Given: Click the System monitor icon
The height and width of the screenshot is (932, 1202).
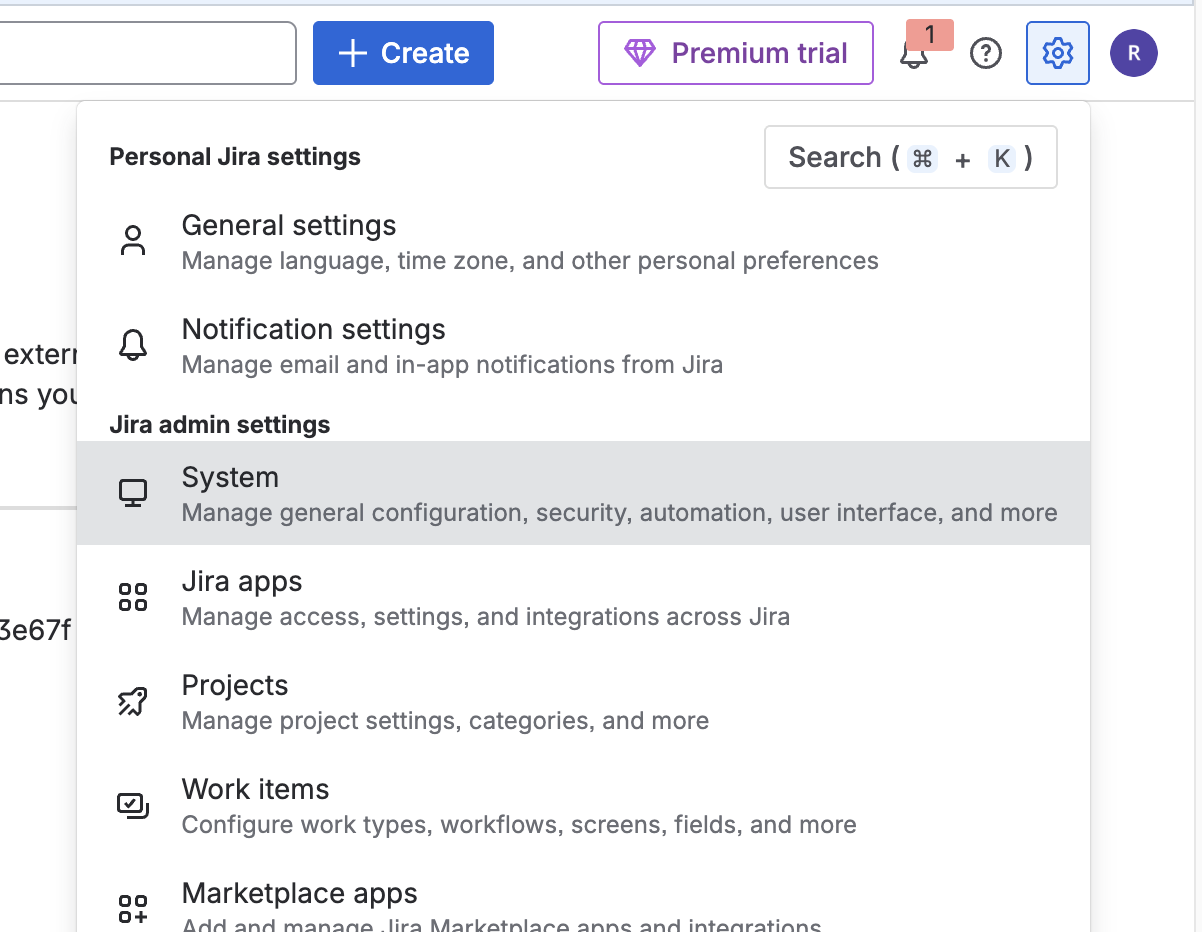Looking at the screenshot, I should point(133,493).
